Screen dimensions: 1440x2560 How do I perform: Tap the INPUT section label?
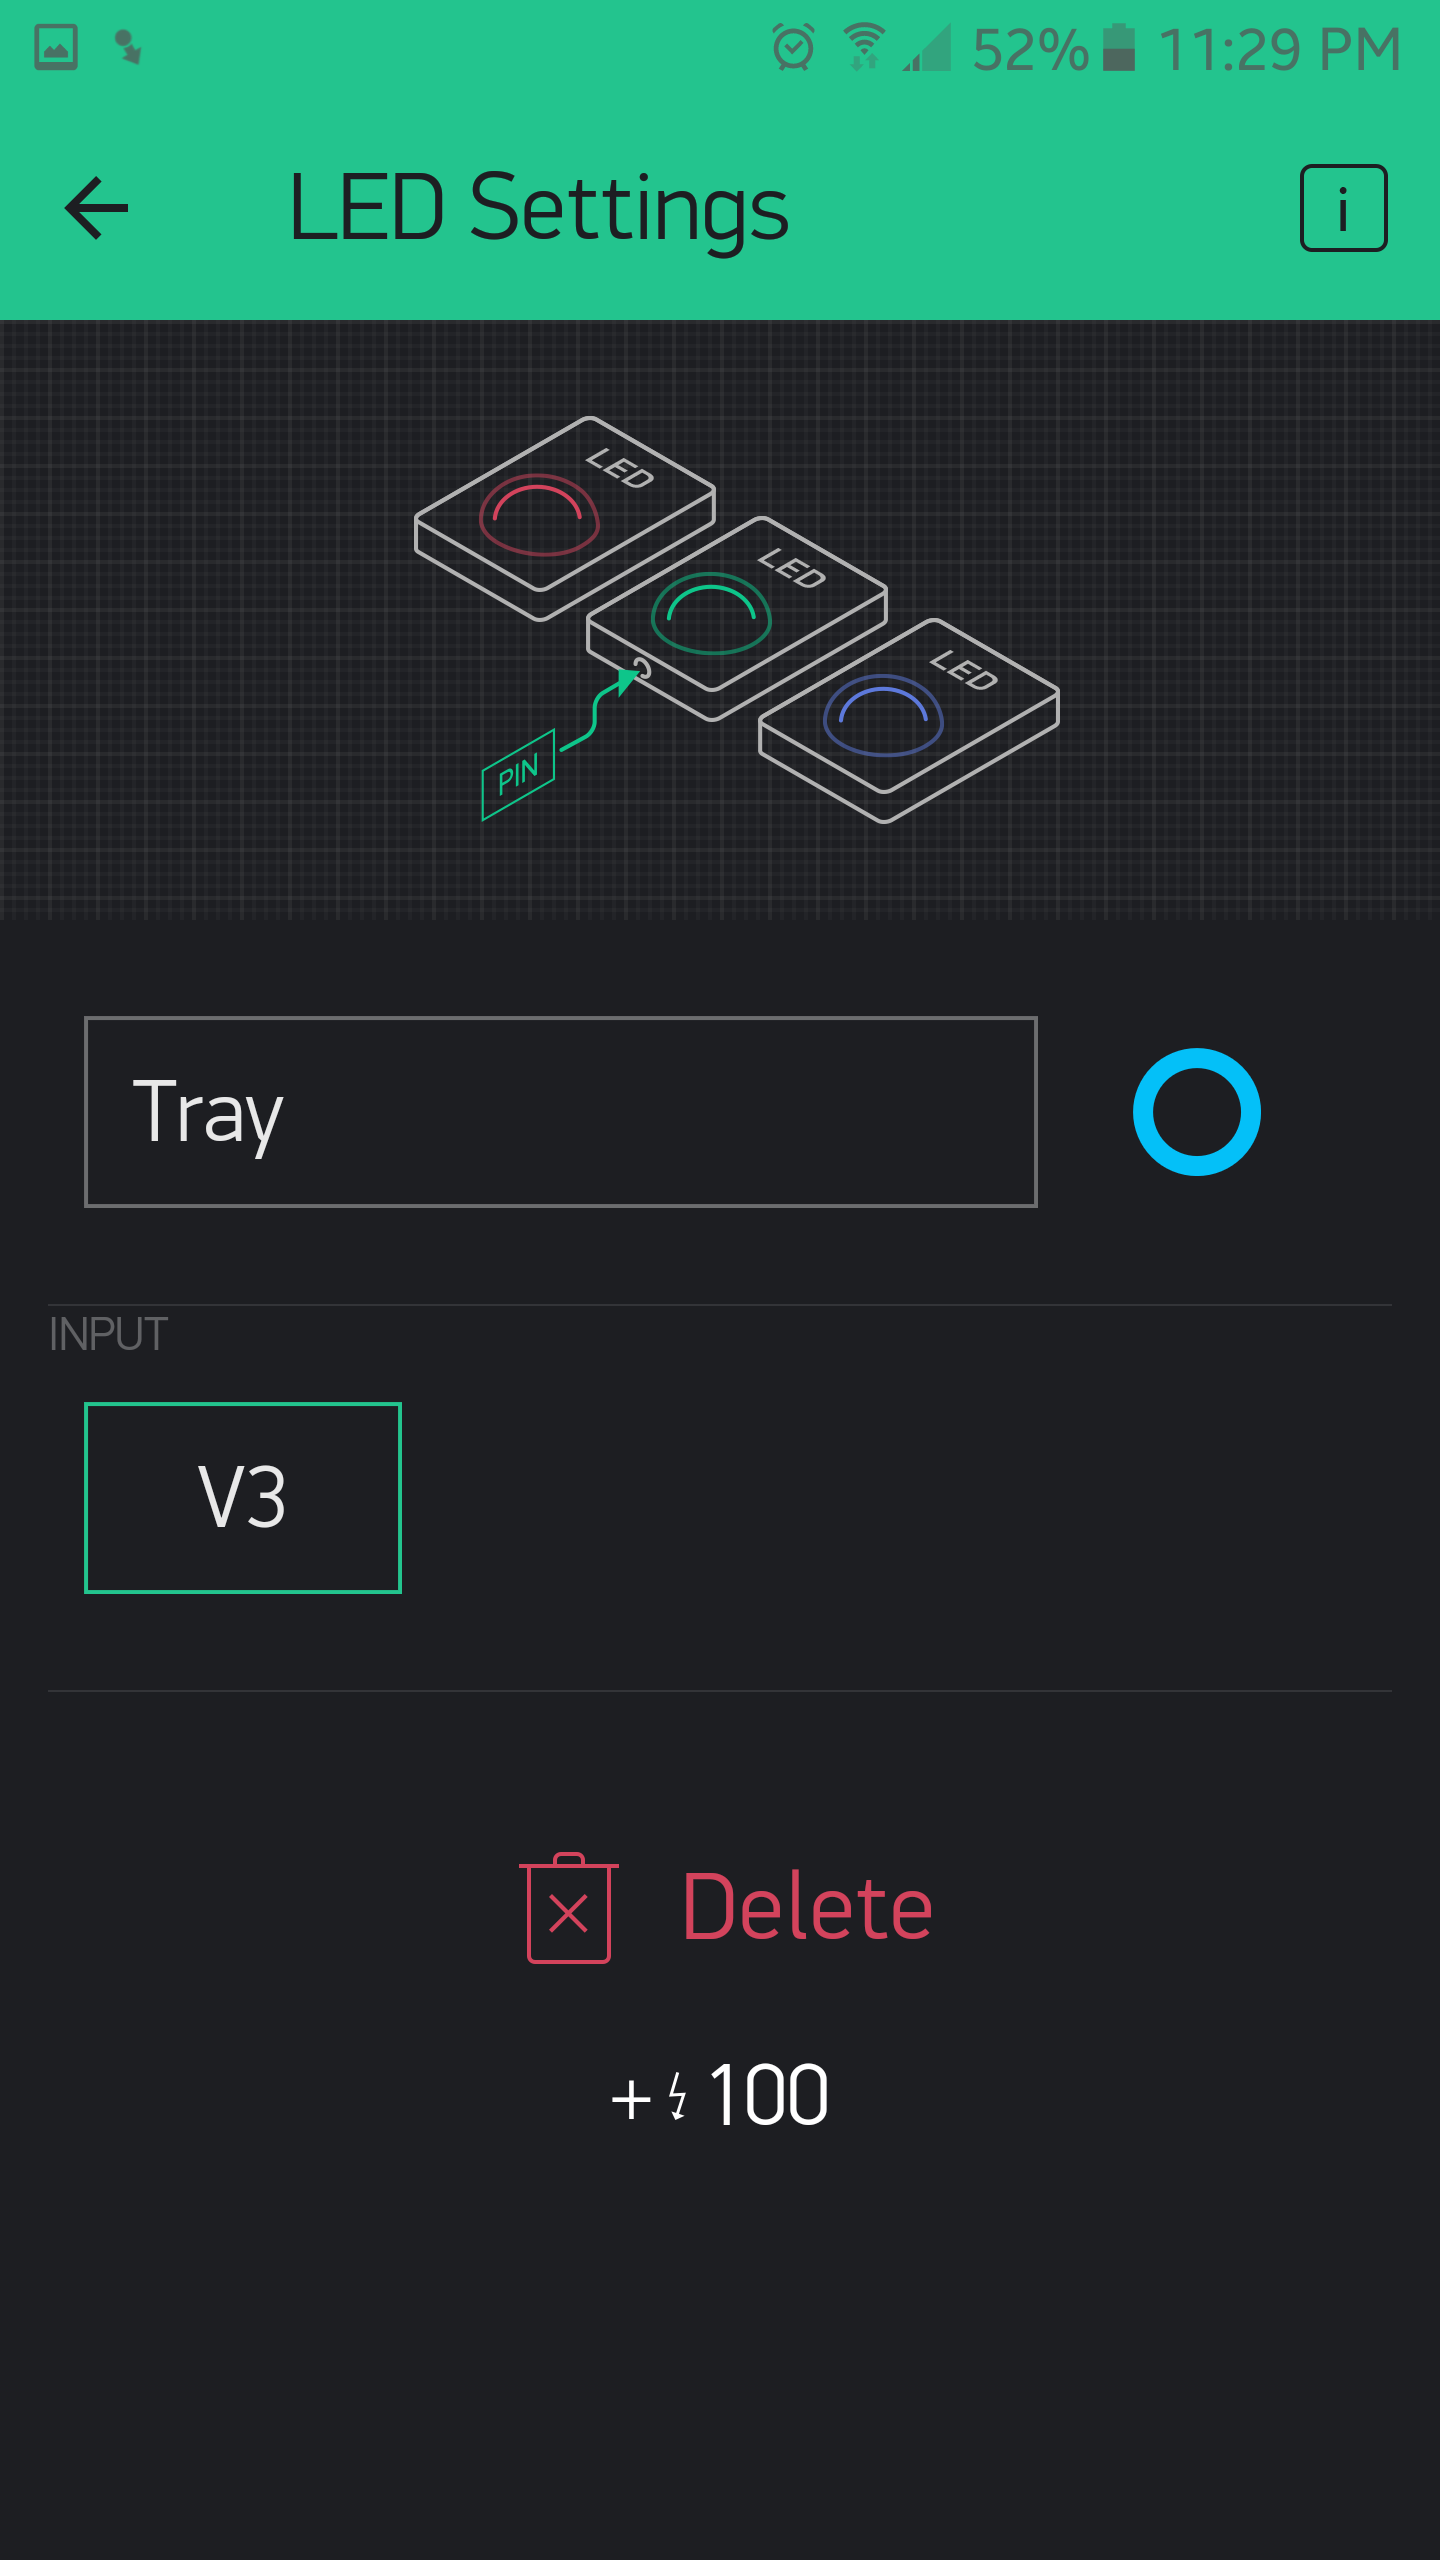tap(108, 1334)
